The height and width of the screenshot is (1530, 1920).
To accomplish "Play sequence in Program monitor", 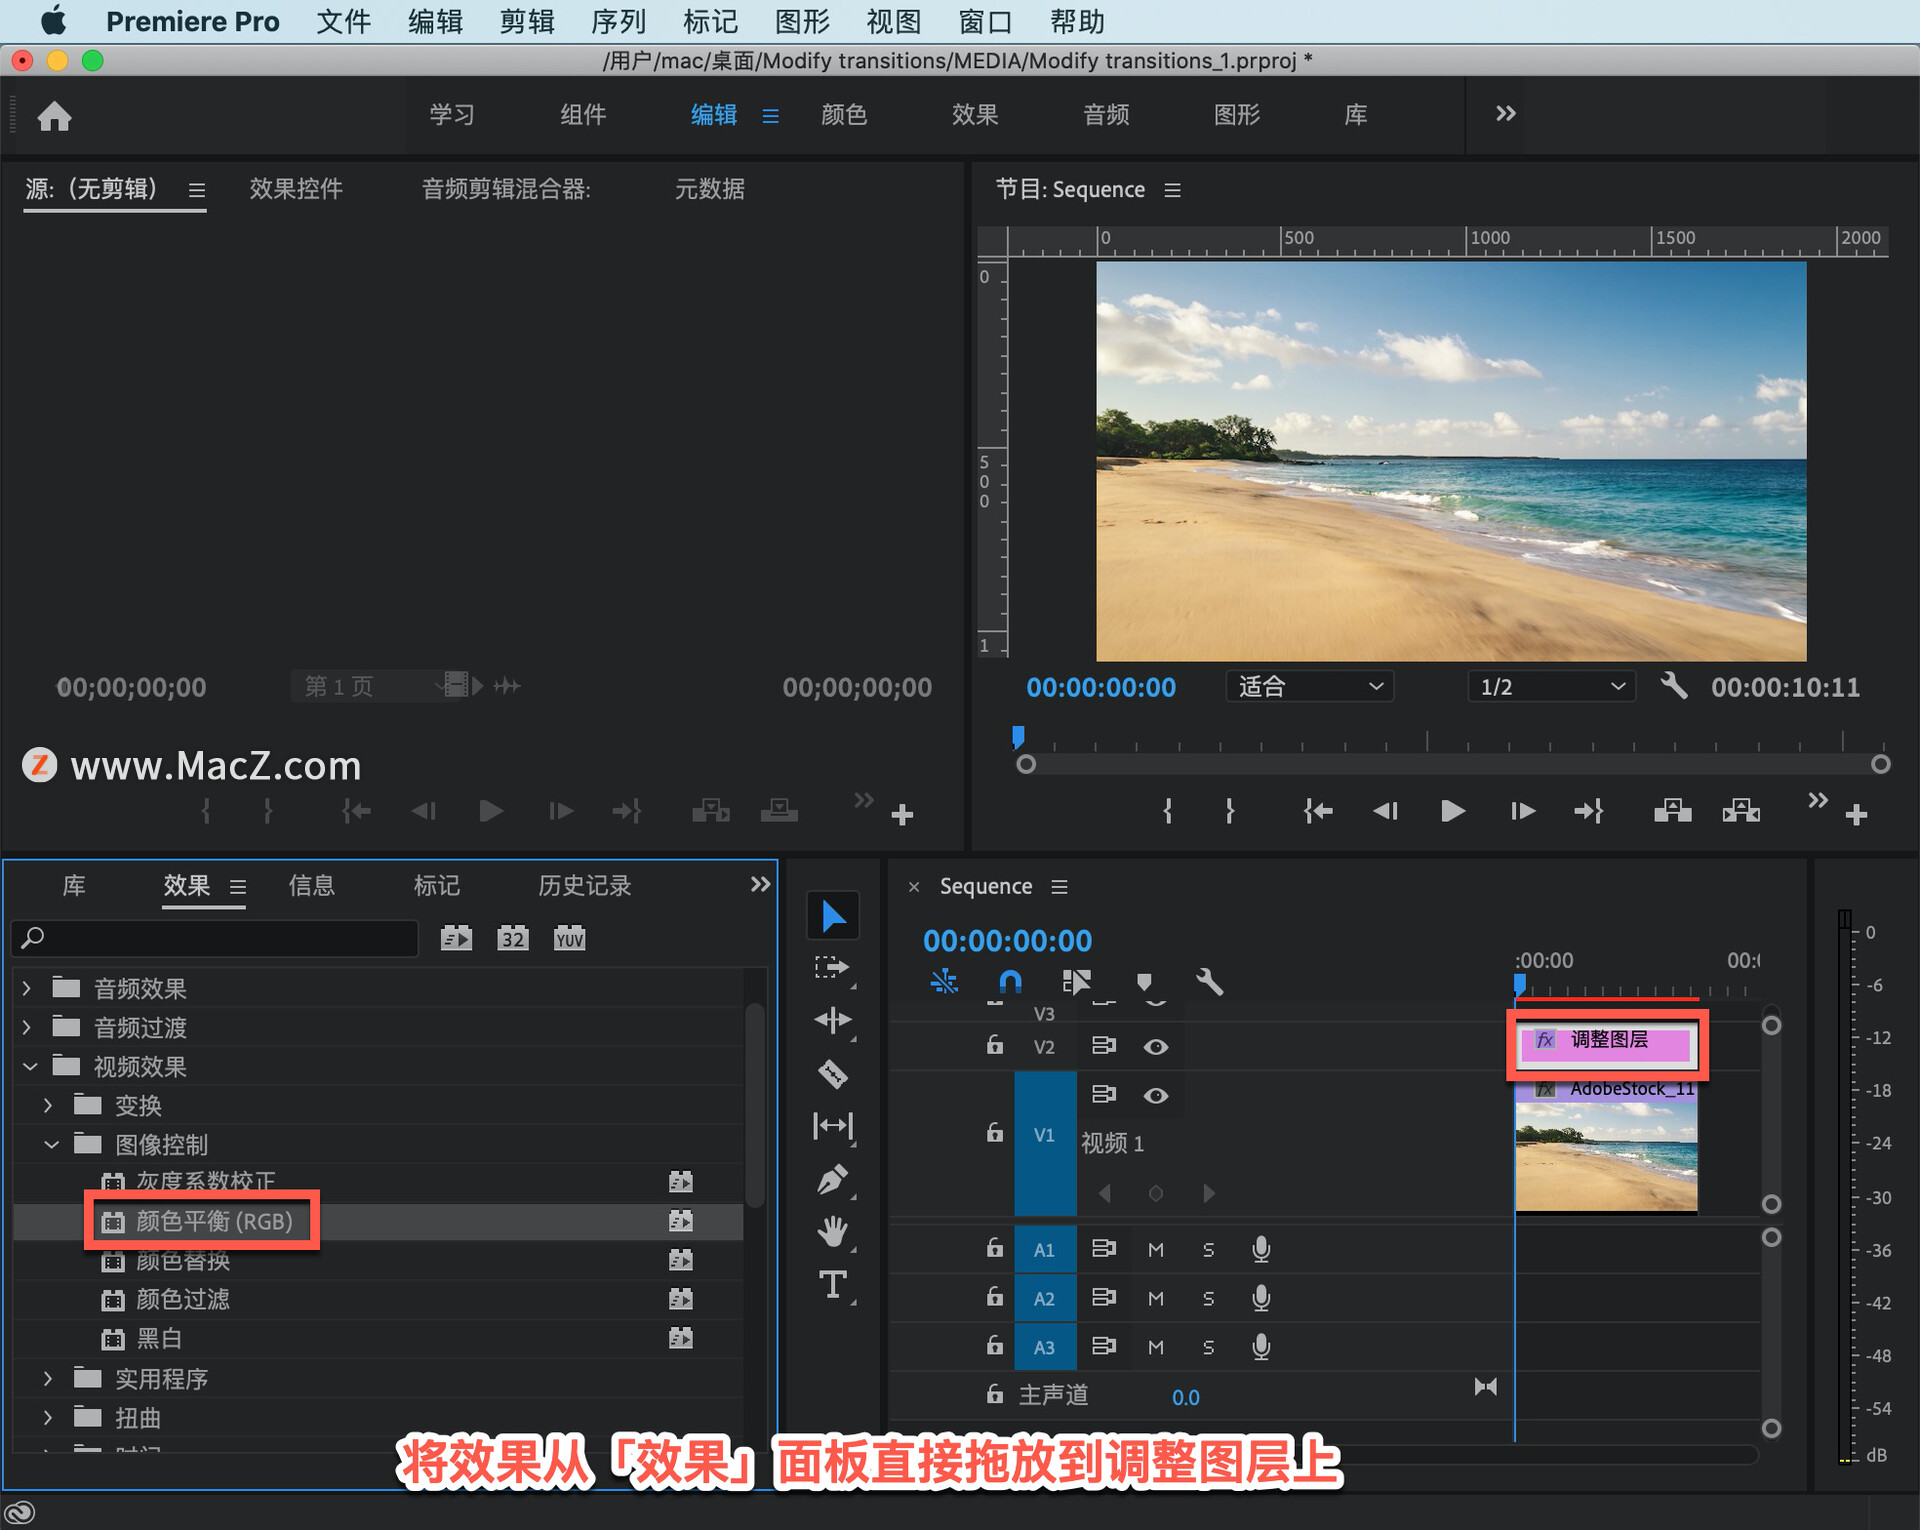I will pyautogui.click(x=1453, y=811).
